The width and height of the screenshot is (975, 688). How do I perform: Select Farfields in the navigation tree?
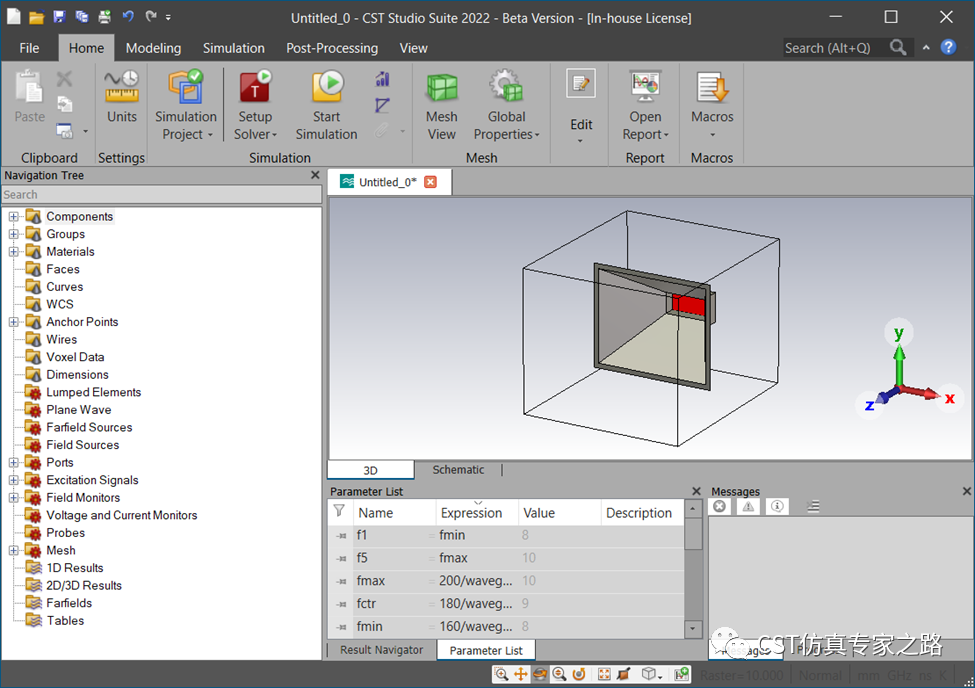[69, 603]
